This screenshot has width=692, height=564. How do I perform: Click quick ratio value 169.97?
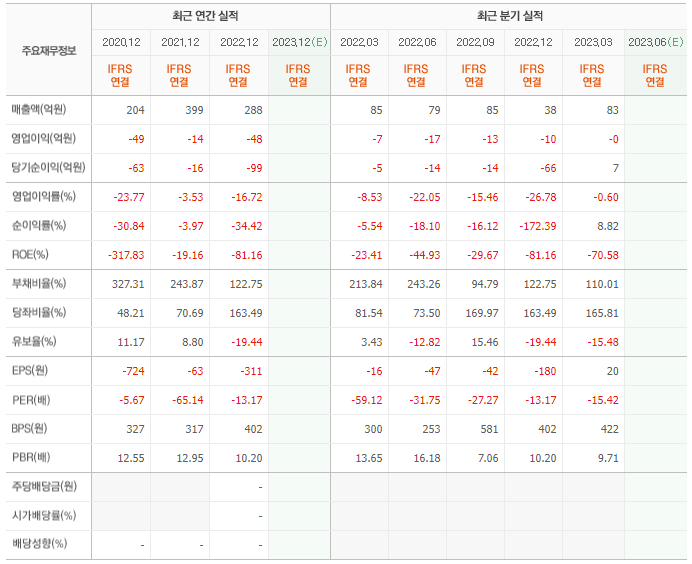pyautogui.click(x=482, y=313)
